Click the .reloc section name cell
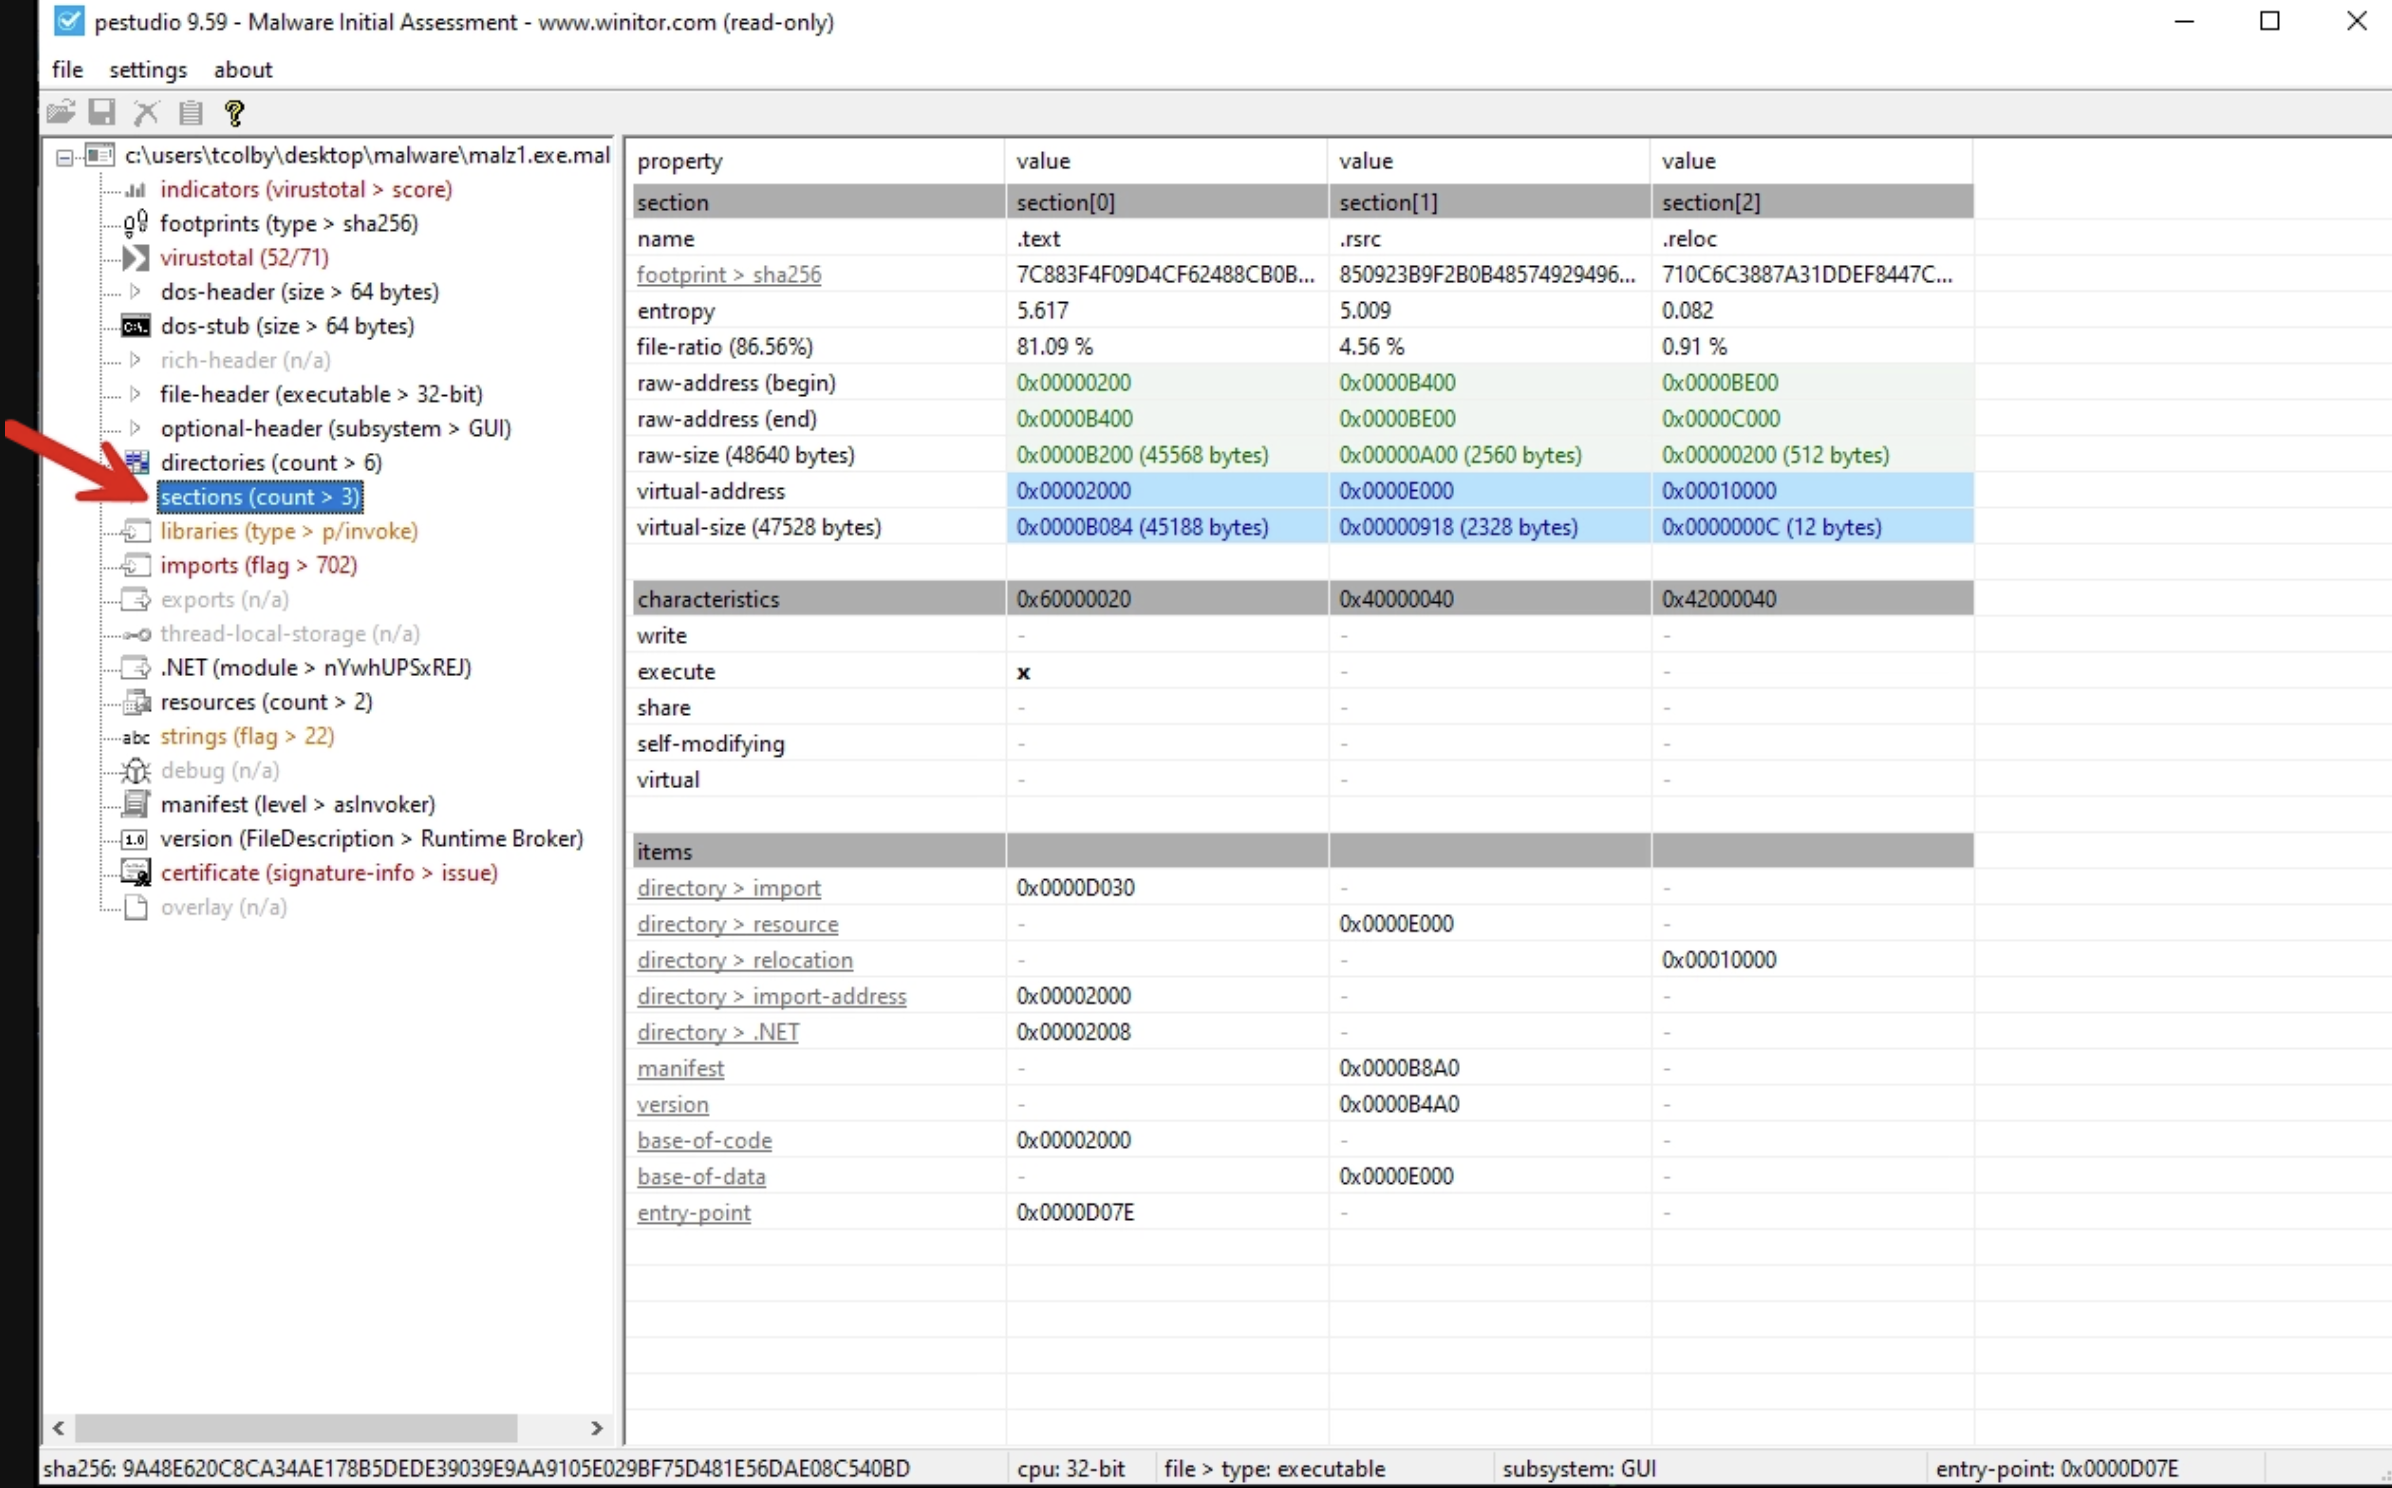The image size is (2392, 1488). point(1812,238)
